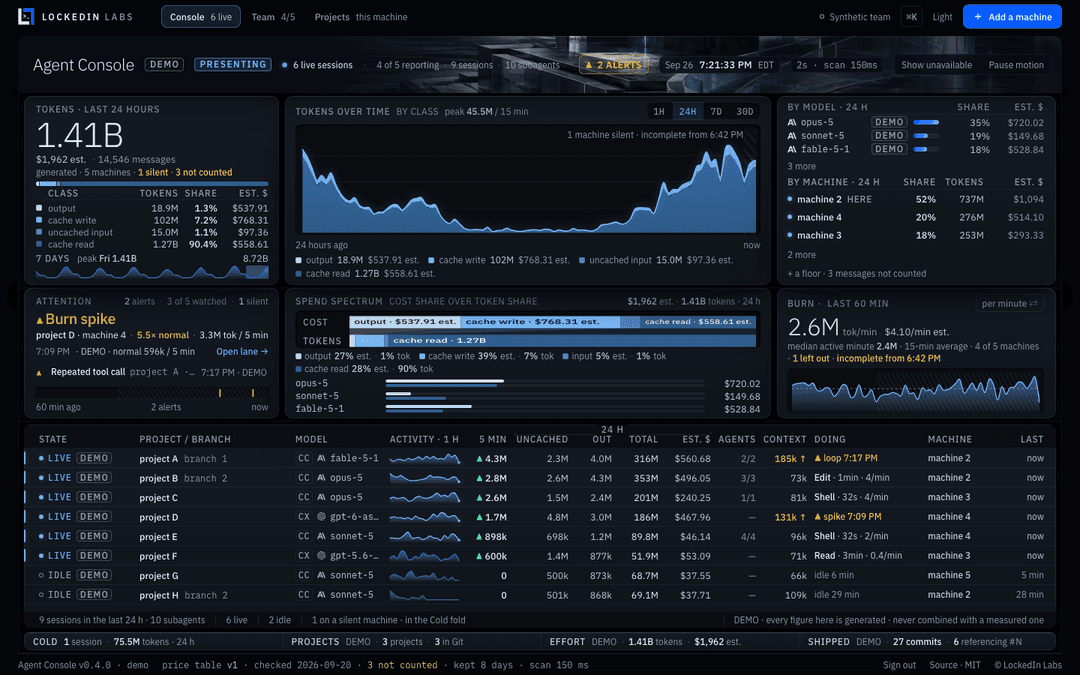Toggle the per minute burn unit
The height and width of the screenshot is (675, 1080).
point(1010,304)
